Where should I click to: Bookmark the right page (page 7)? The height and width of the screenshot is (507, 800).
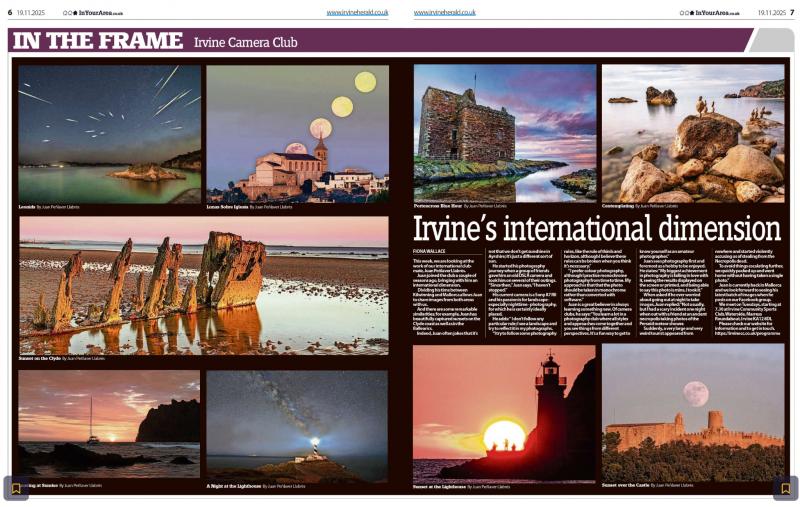pos(785,488)
